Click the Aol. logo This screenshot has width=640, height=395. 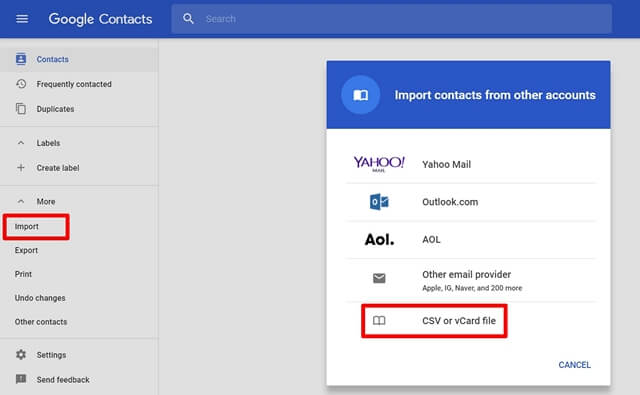click(380, 240)
